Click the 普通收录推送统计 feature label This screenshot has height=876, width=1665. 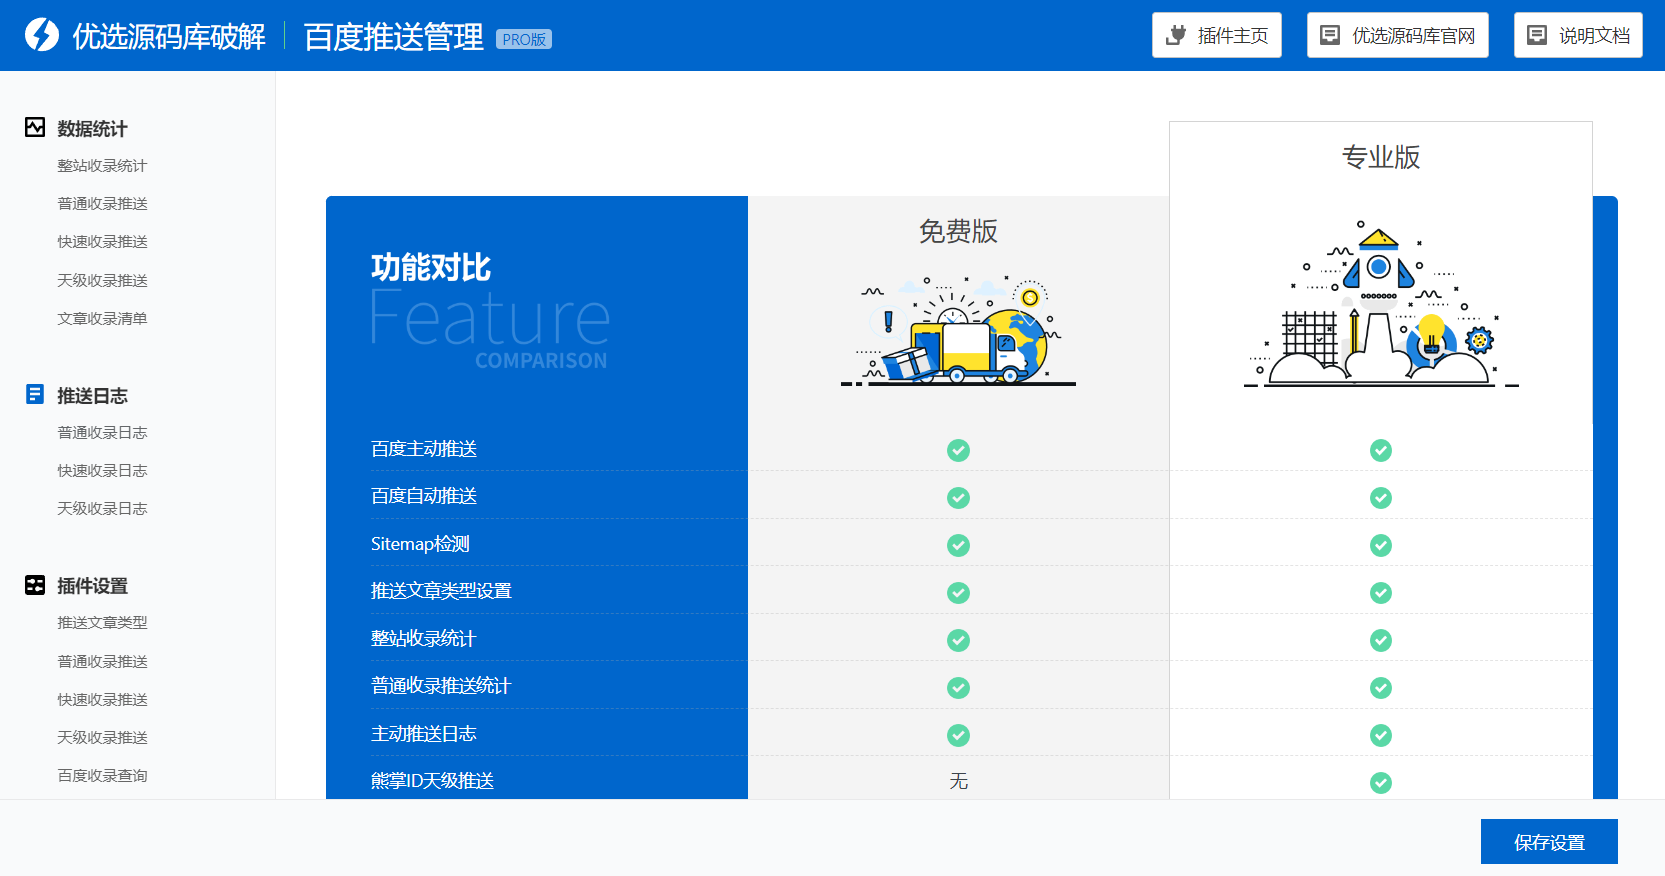tap(441, 686)
